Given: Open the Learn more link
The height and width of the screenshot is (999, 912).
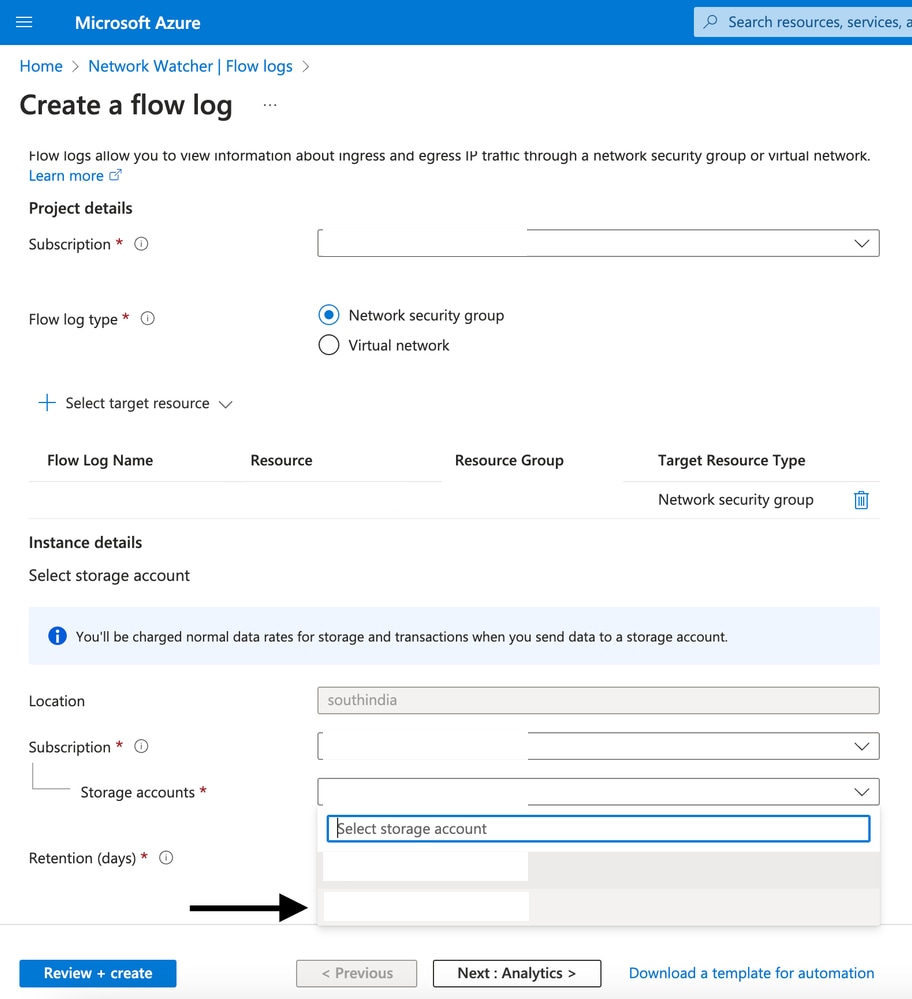Looking at the screenshot, I should [66, 176].
